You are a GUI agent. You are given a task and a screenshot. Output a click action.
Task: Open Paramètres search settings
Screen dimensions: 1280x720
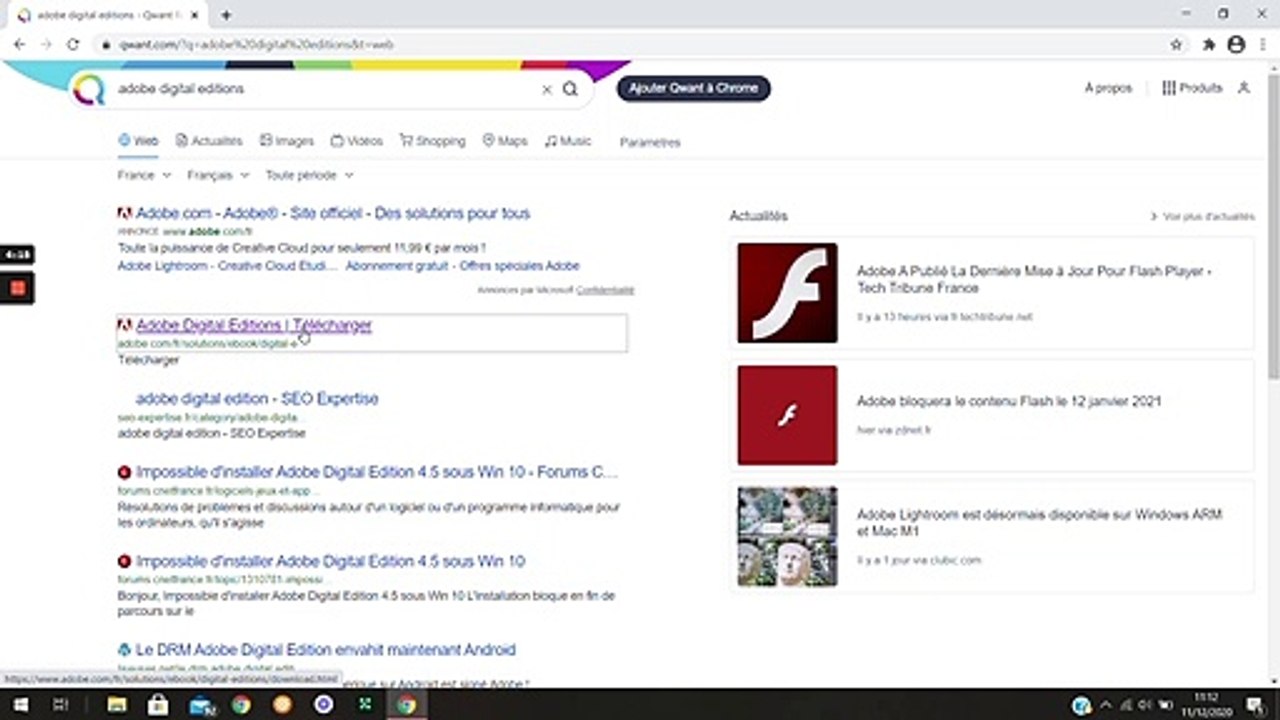point(650,142)
